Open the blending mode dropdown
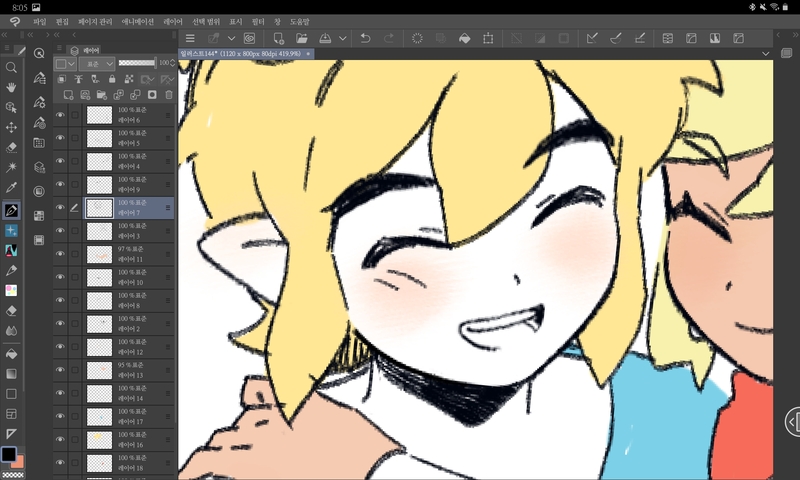Viewport: 800px width, 480px height. tap(97, 64)
